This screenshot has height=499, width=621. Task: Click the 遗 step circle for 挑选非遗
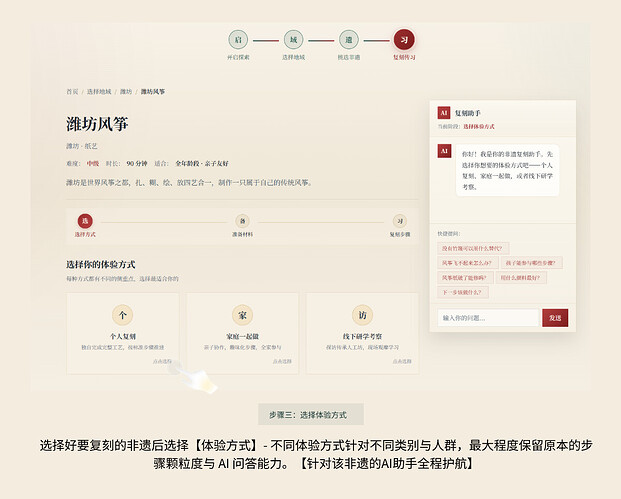click(349, 40)
